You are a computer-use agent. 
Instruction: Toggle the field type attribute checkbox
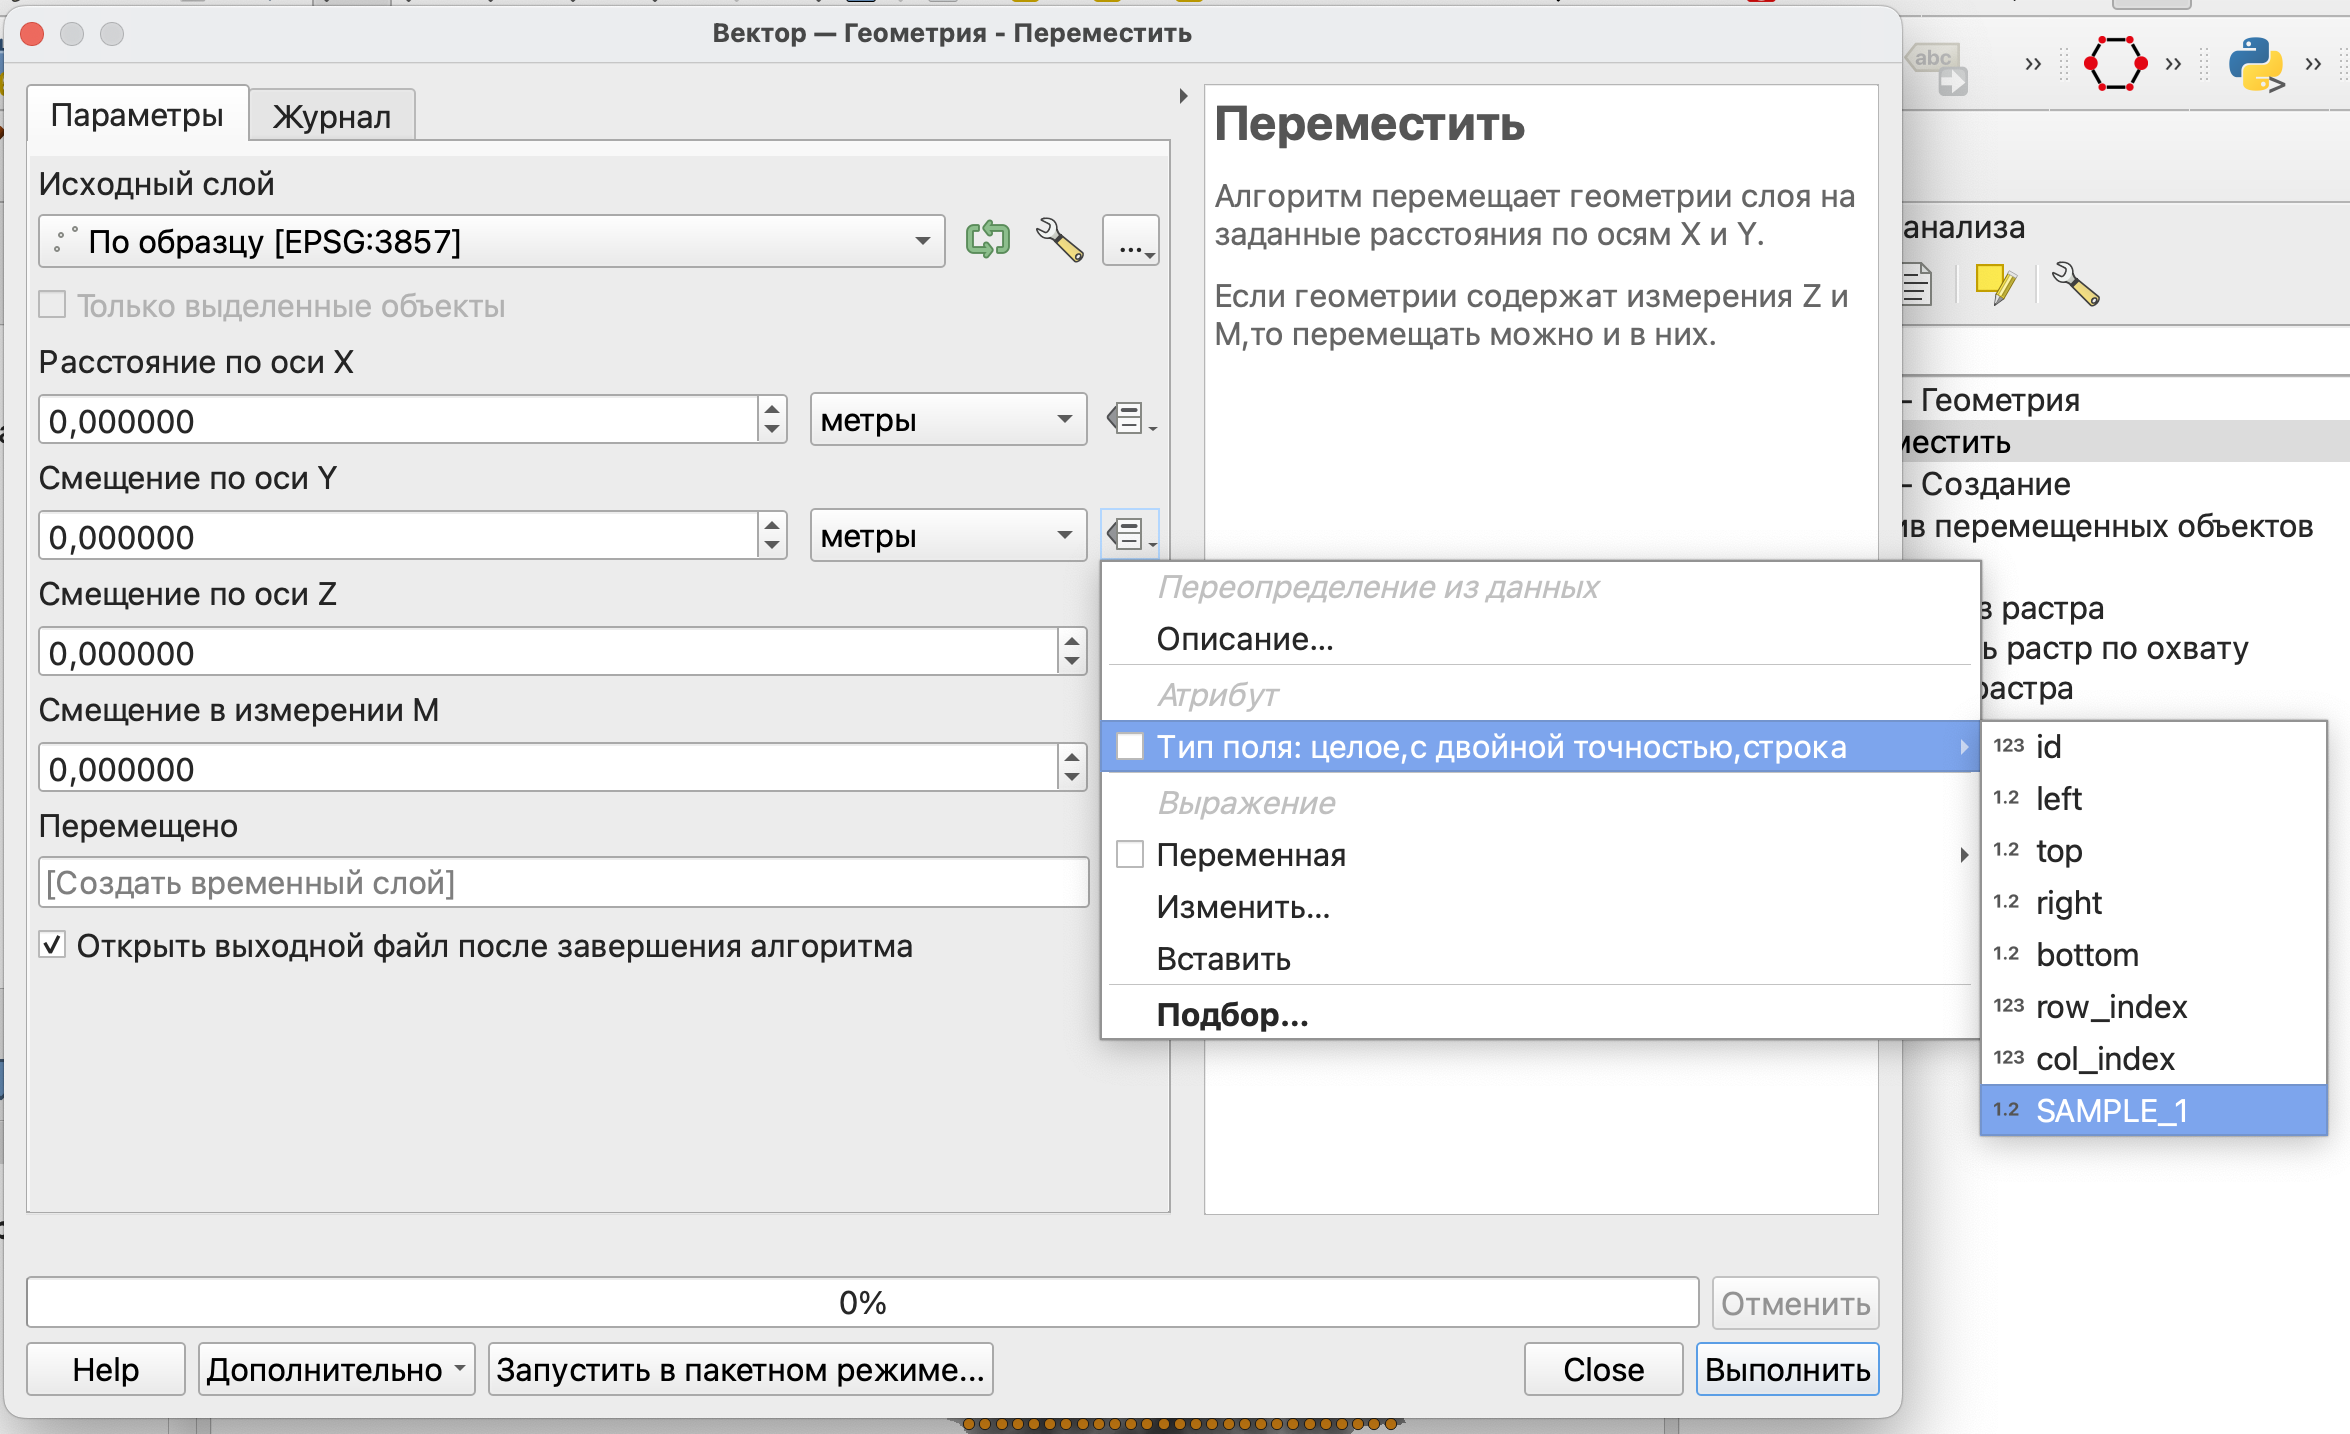coord(1130,747)
